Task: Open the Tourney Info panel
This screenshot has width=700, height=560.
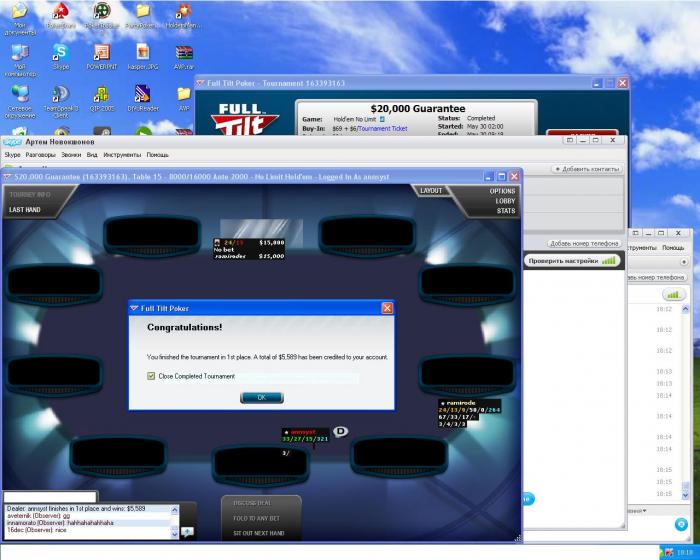Action: tap(30, 195)
